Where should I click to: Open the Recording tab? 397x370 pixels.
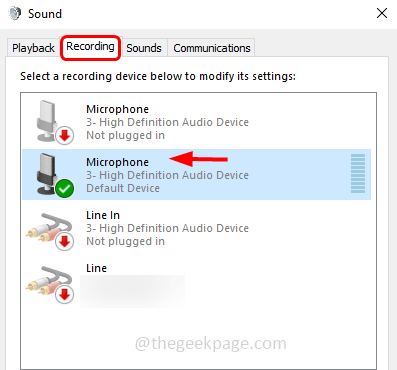point(90,46)
